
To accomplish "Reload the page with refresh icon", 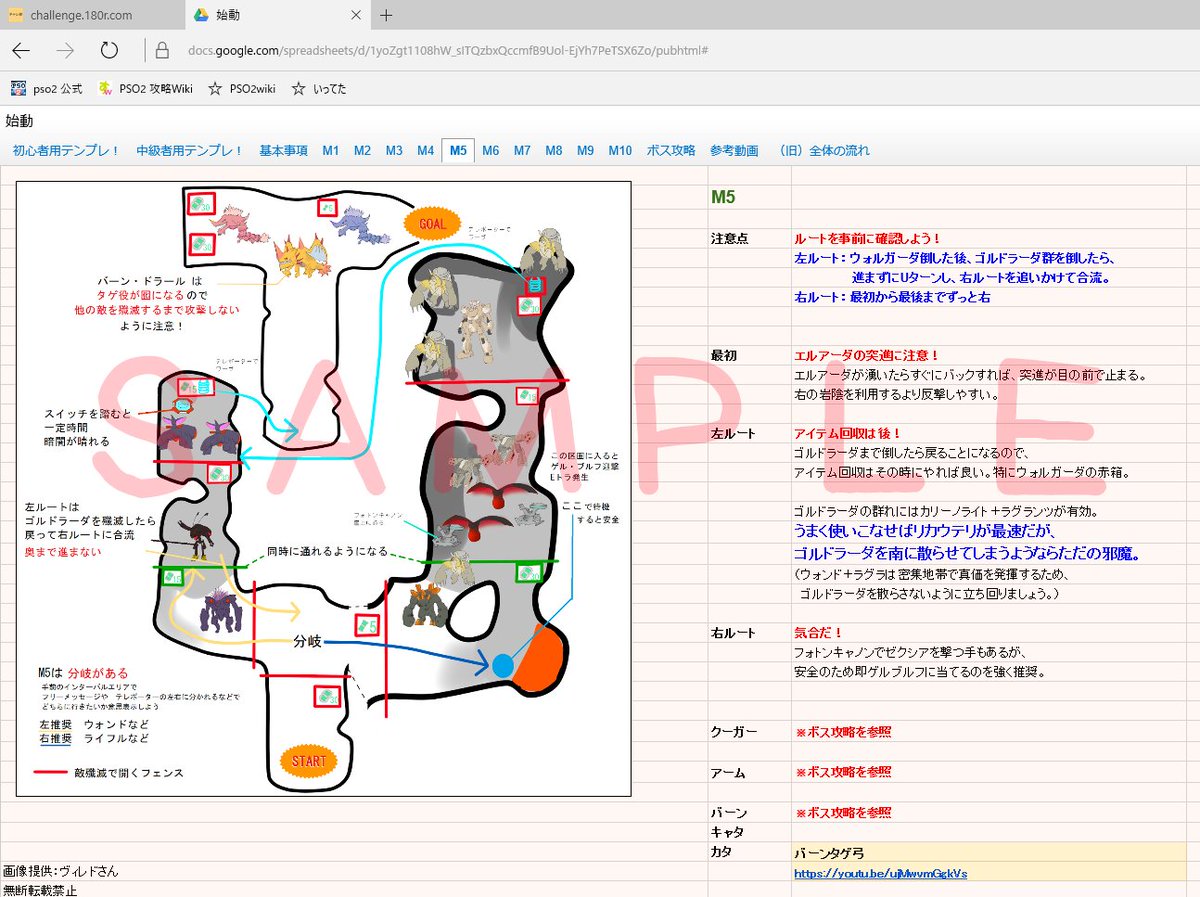I will click(109, 50).
